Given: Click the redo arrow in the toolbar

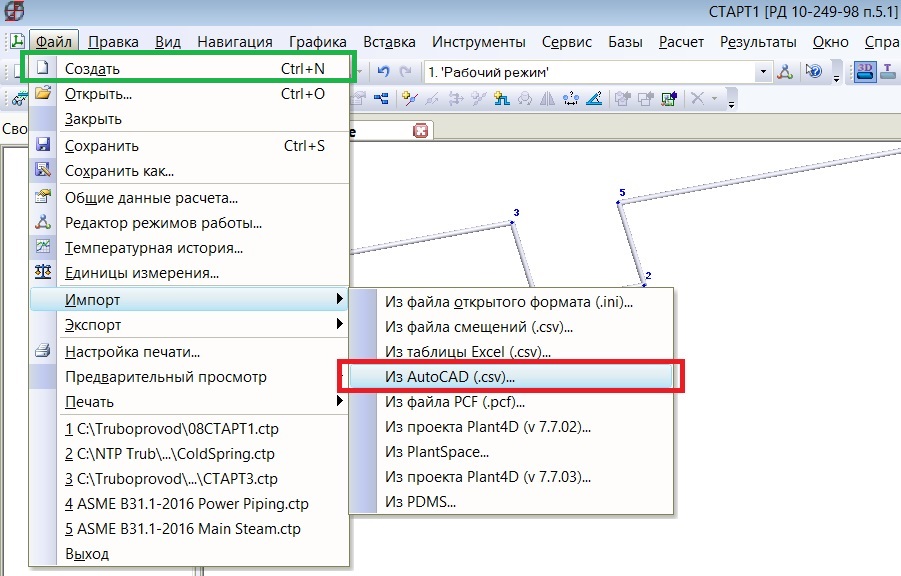Looking at the screenshot, I should (405, 72).
